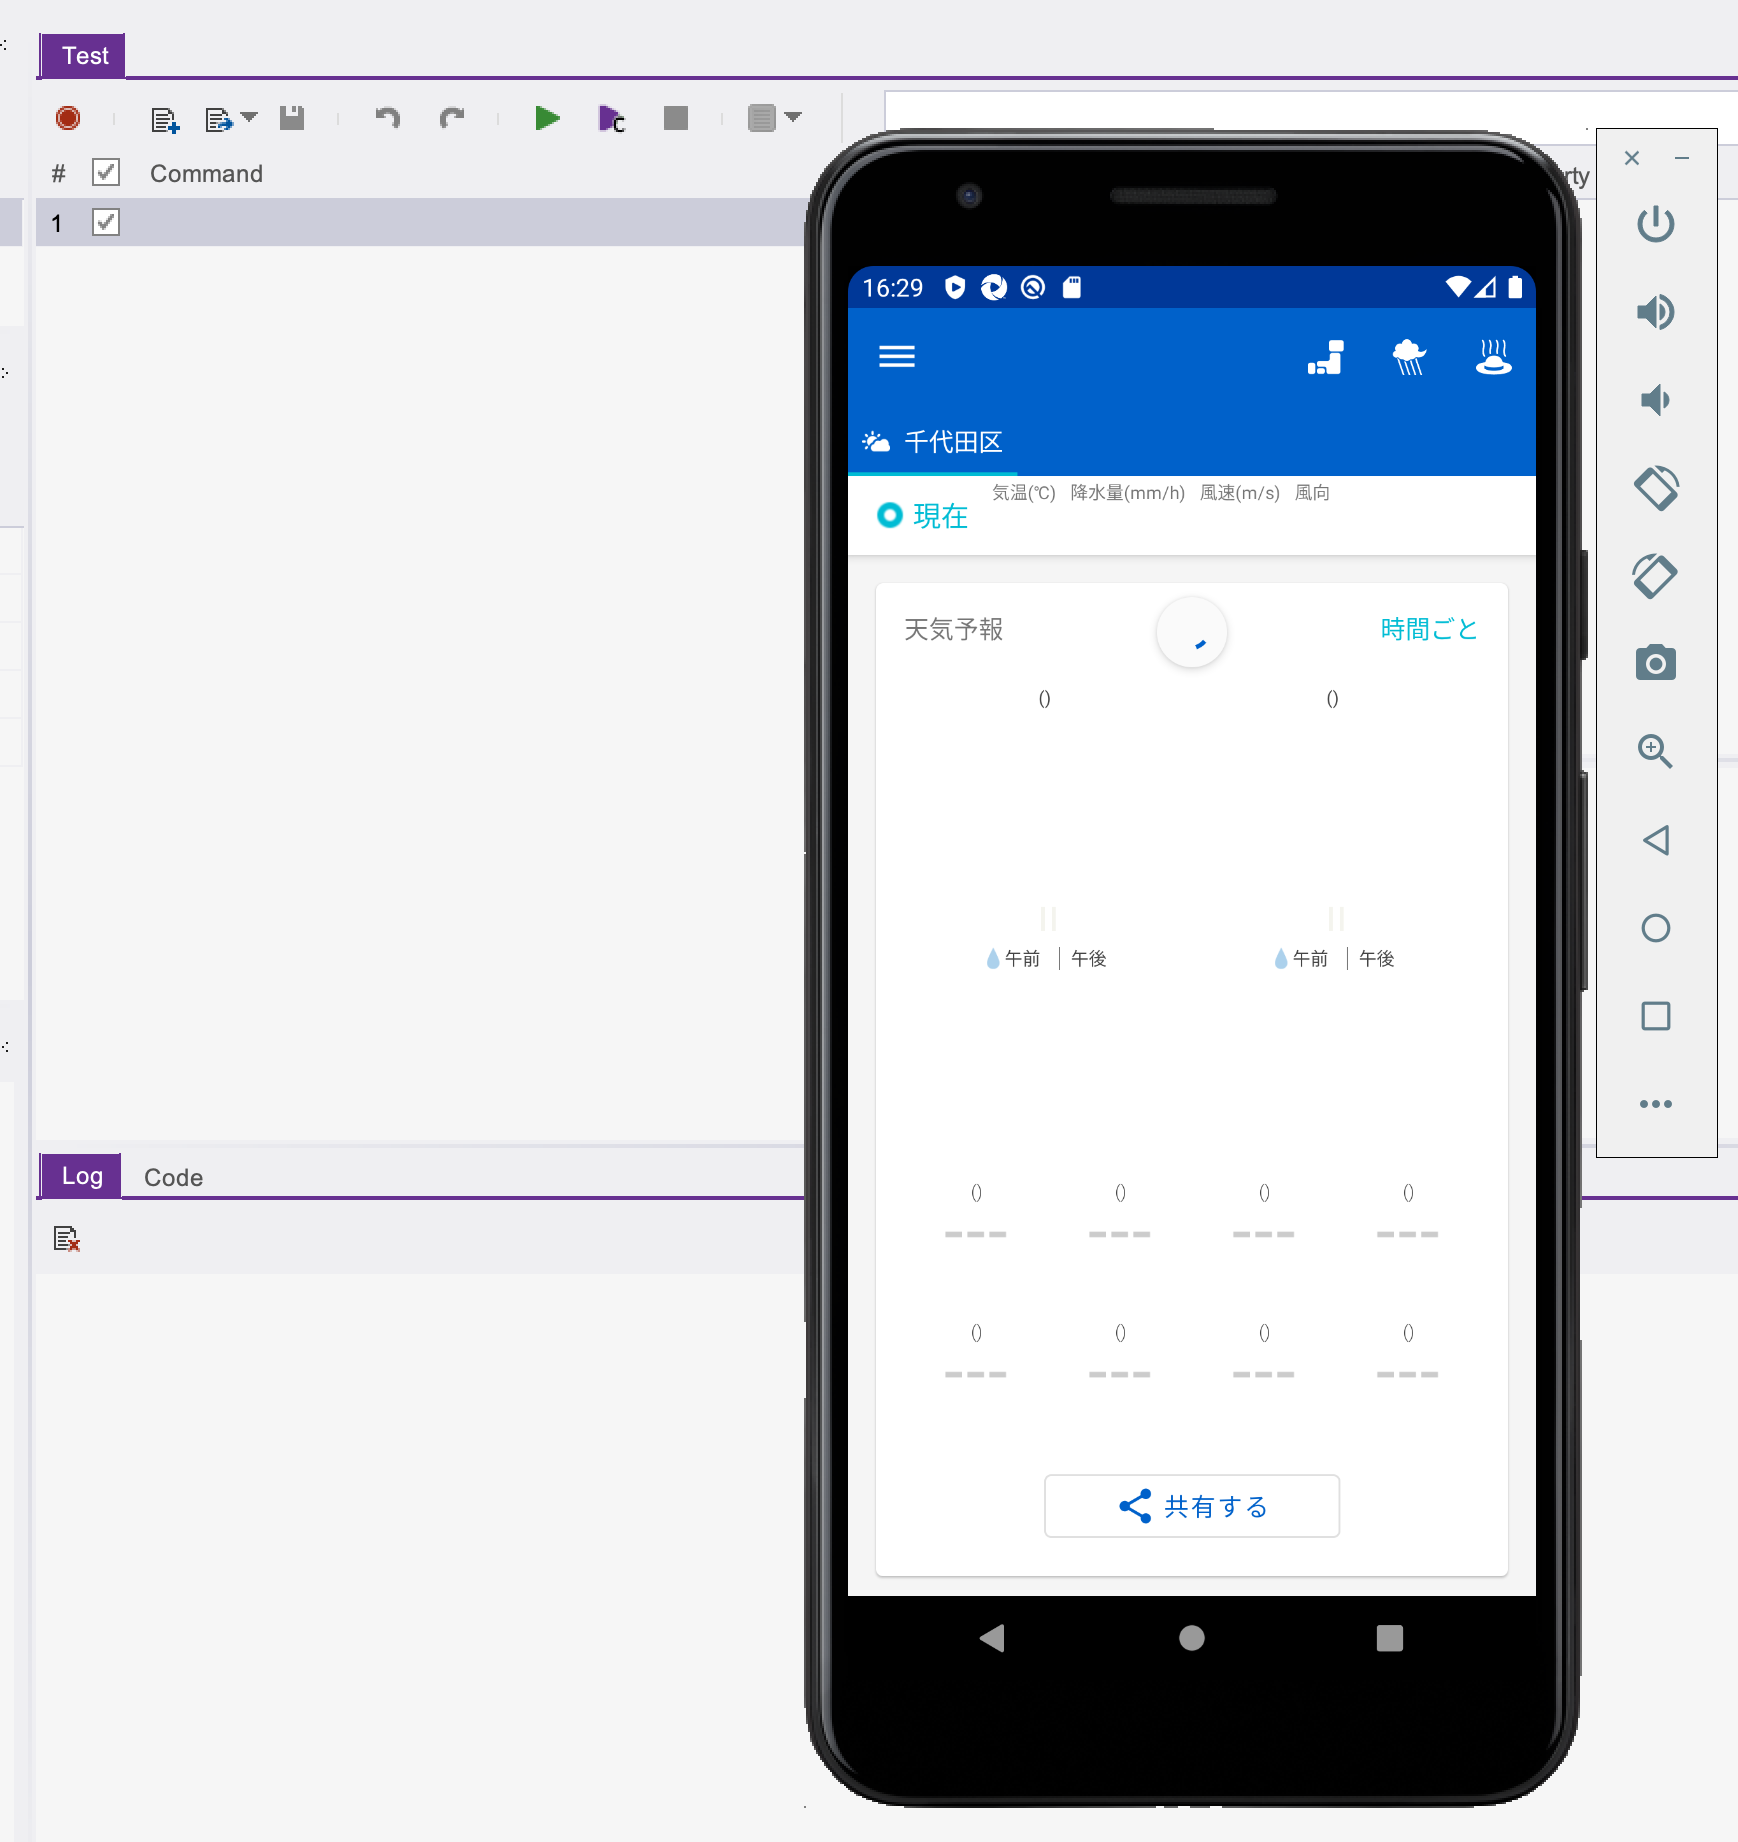Switch to the Log tab
The image size is (1738, 1842).
click(x=82, y=1175)
